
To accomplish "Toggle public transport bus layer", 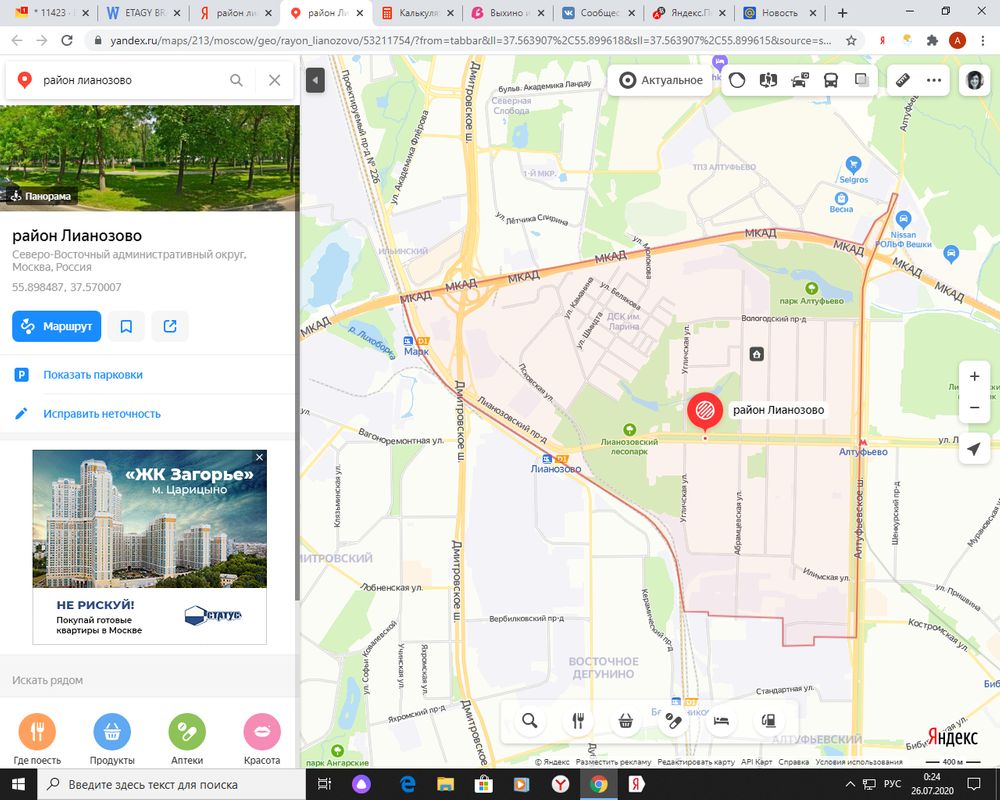I will [x=831, y=80].
